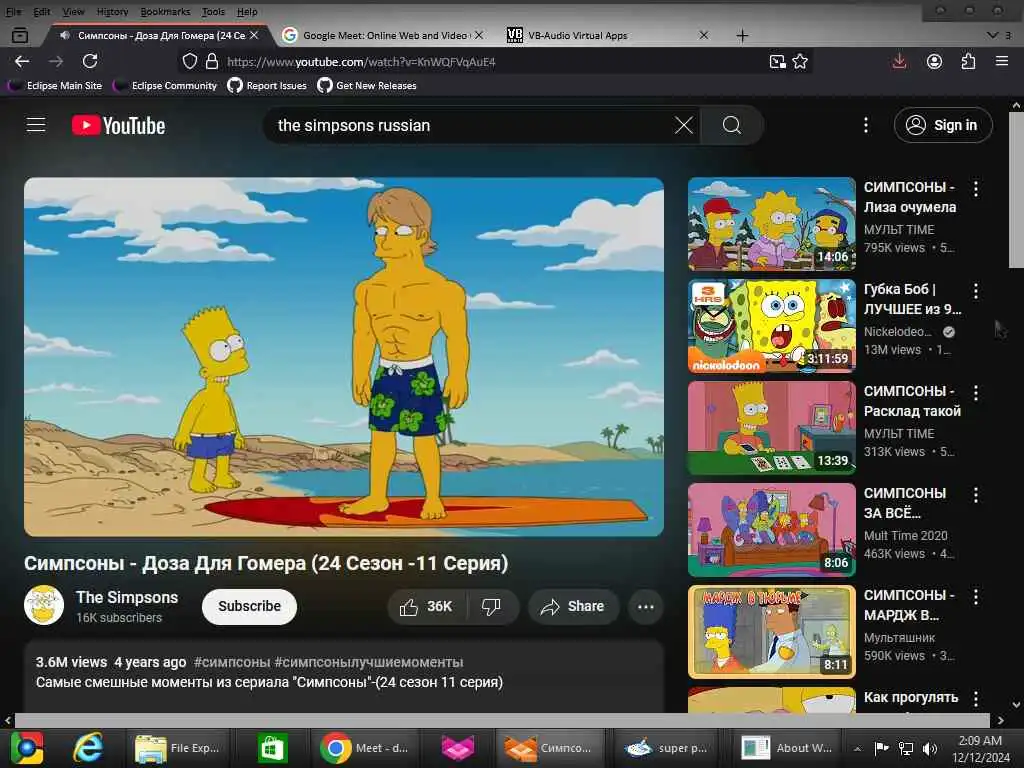Screen dimensions: 1024x768
Task: Open a new browser tab
Action: (x=743, y=35)
